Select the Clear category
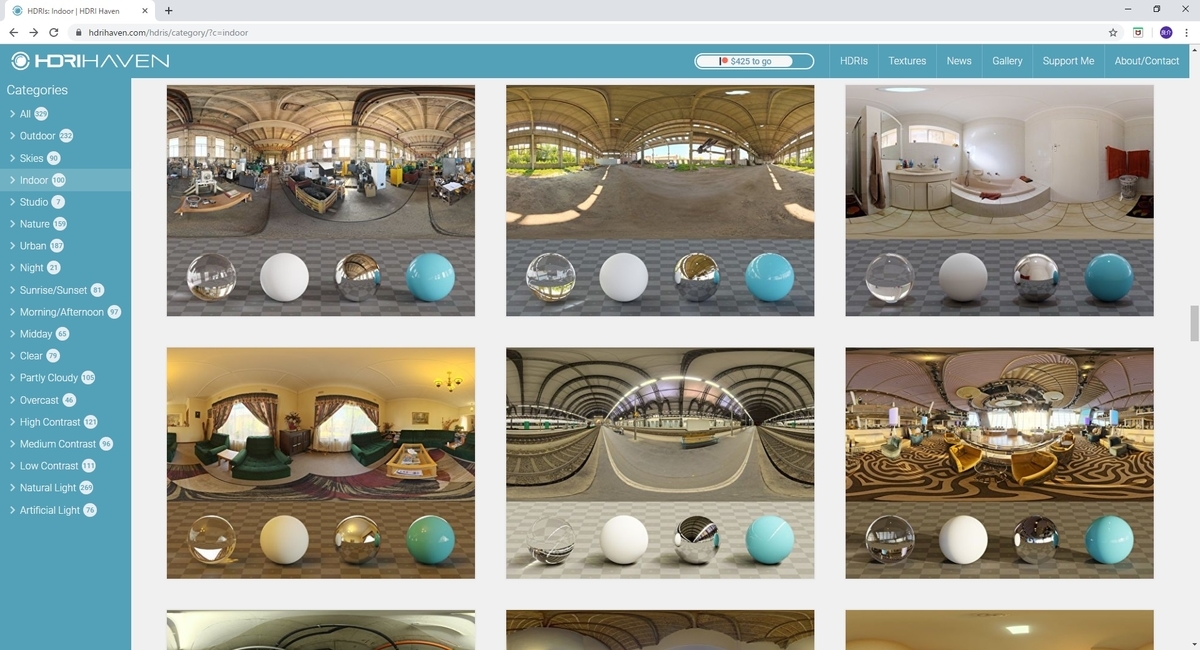 65,356
